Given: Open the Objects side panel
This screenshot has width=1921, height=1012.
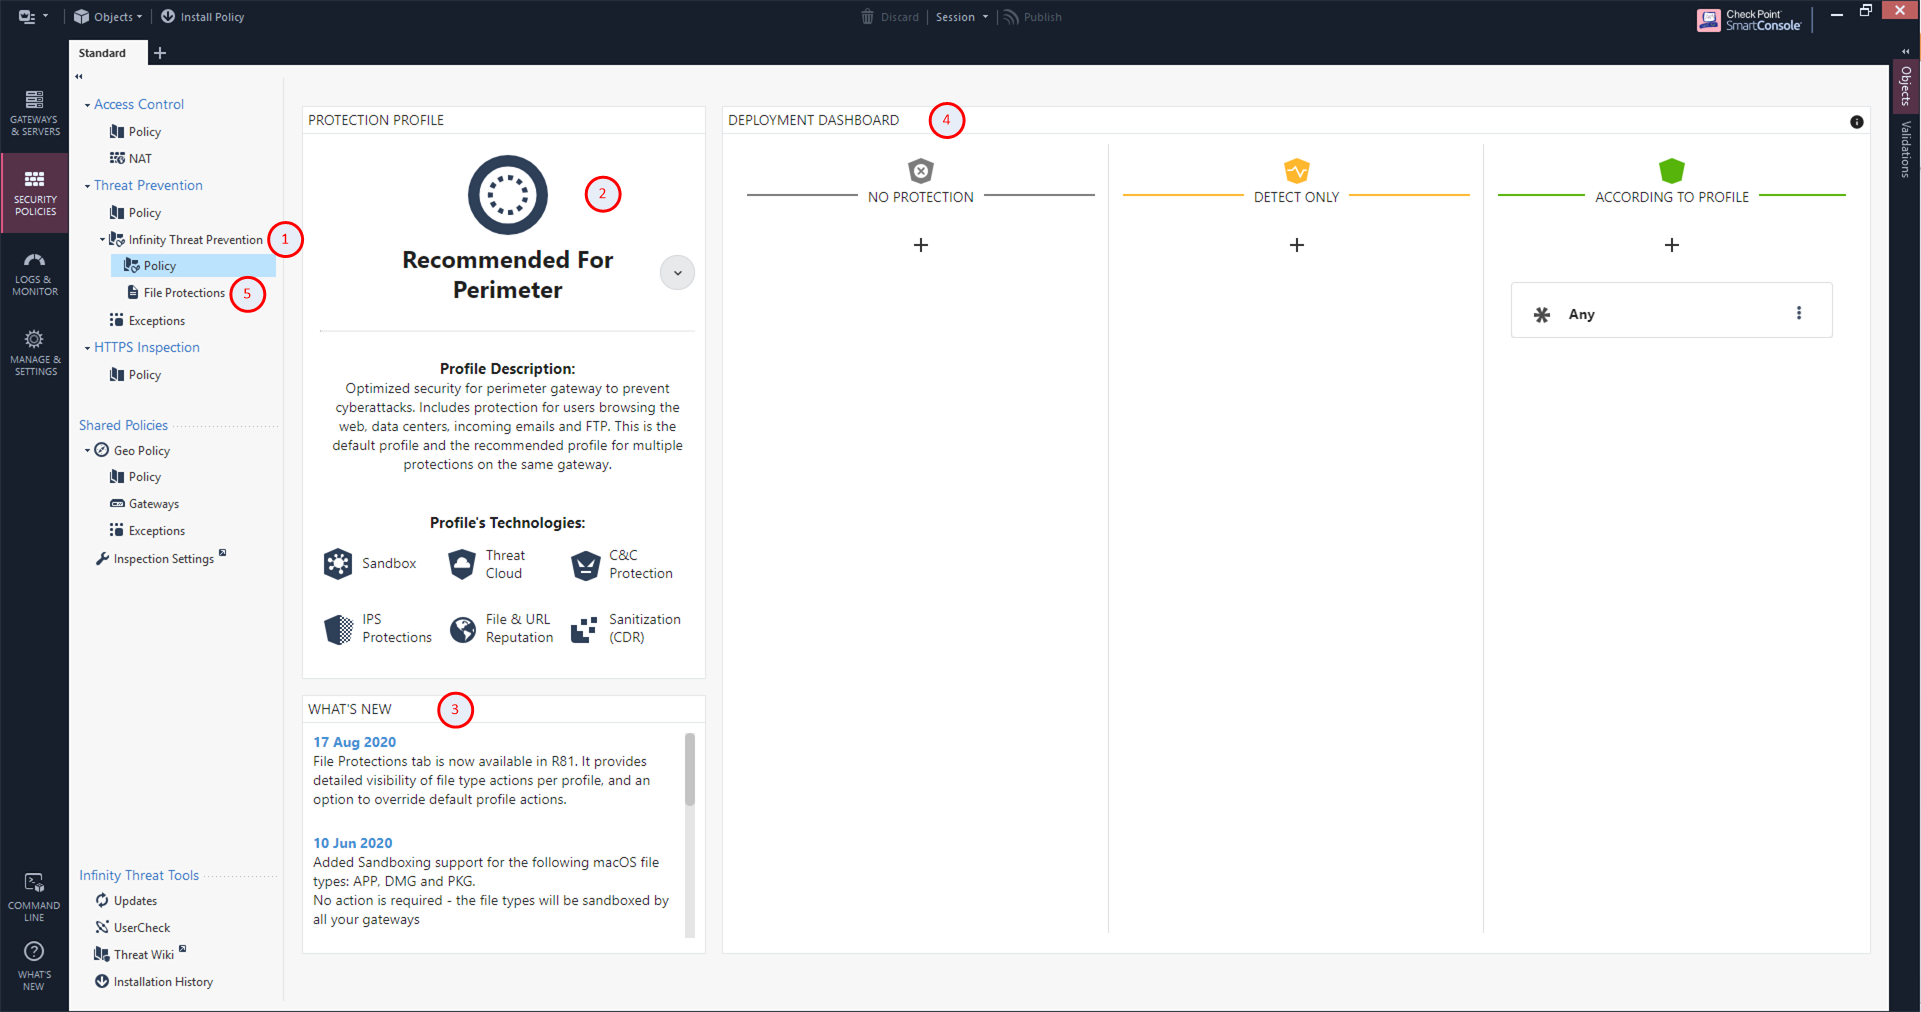Looking at the screenshot, I should 1906,86.
